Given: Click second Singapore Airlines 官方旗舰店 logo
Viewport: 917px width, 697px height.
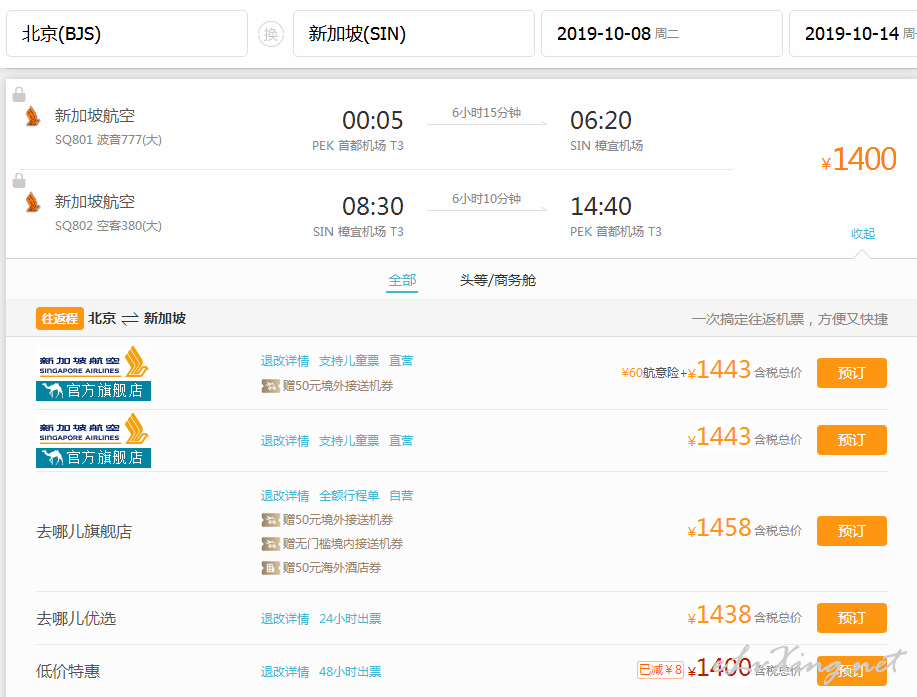Looking at the screenshot, I should pos(94,440).
